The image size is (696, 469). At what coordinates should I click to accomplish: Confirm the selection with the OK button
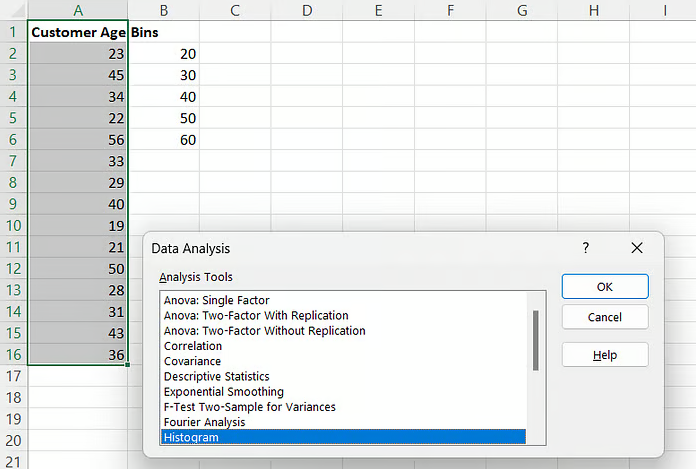604,286
